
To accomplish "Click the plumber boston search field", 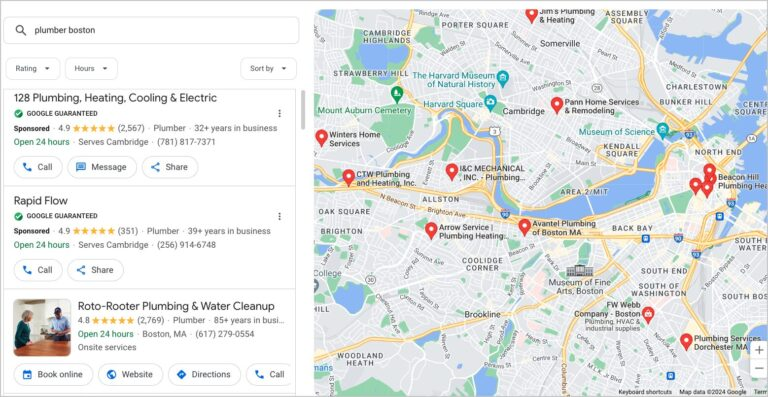I will tap(151, 30).
